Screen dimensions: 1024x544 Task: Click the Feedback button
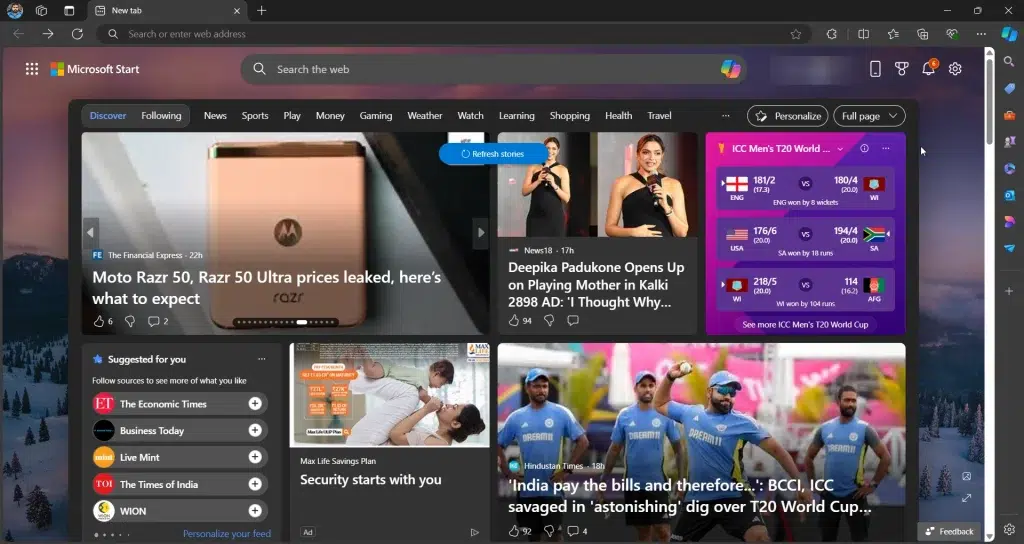click(950, 532)
